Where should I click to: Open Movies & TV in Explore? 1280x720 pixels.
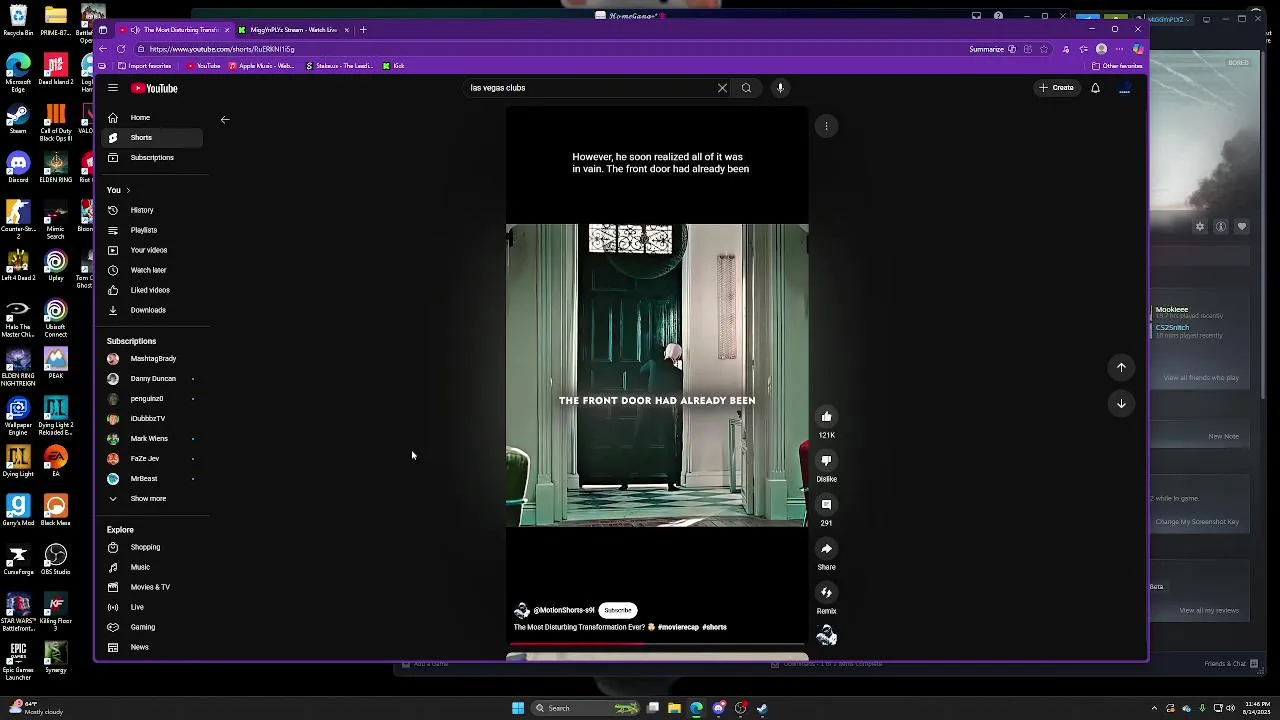[153, 587]
